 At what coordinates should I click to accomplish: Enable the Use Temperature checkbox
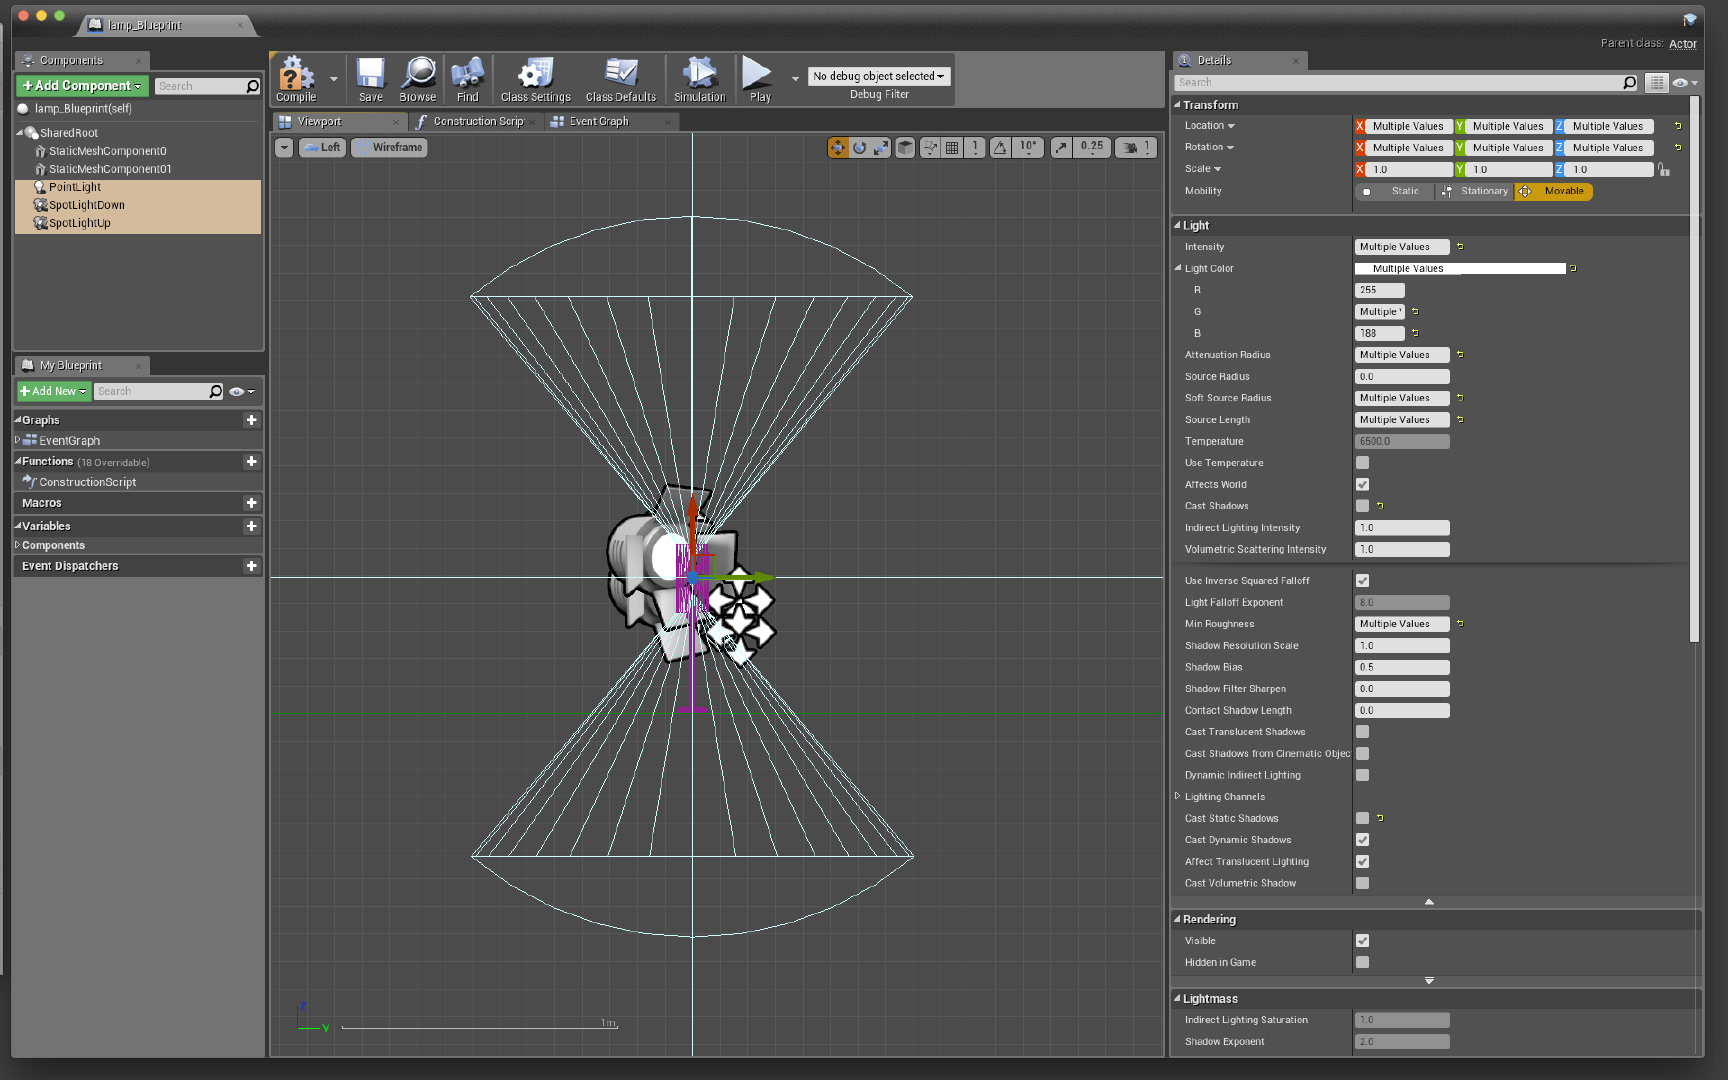click(x=1362, y=463)
